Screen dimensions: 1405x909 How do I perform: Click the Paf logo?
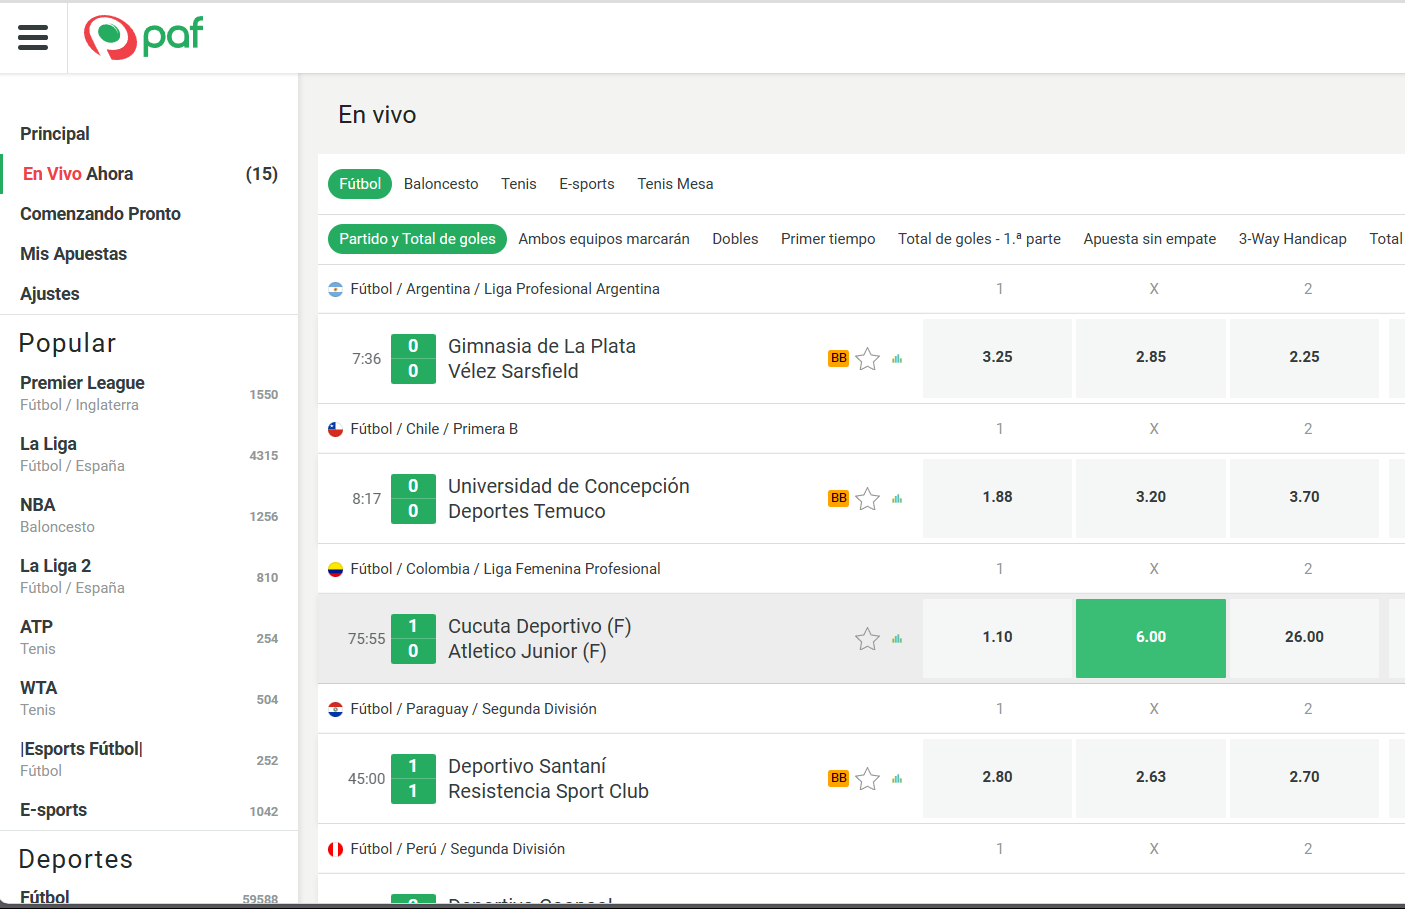point(143,38)
